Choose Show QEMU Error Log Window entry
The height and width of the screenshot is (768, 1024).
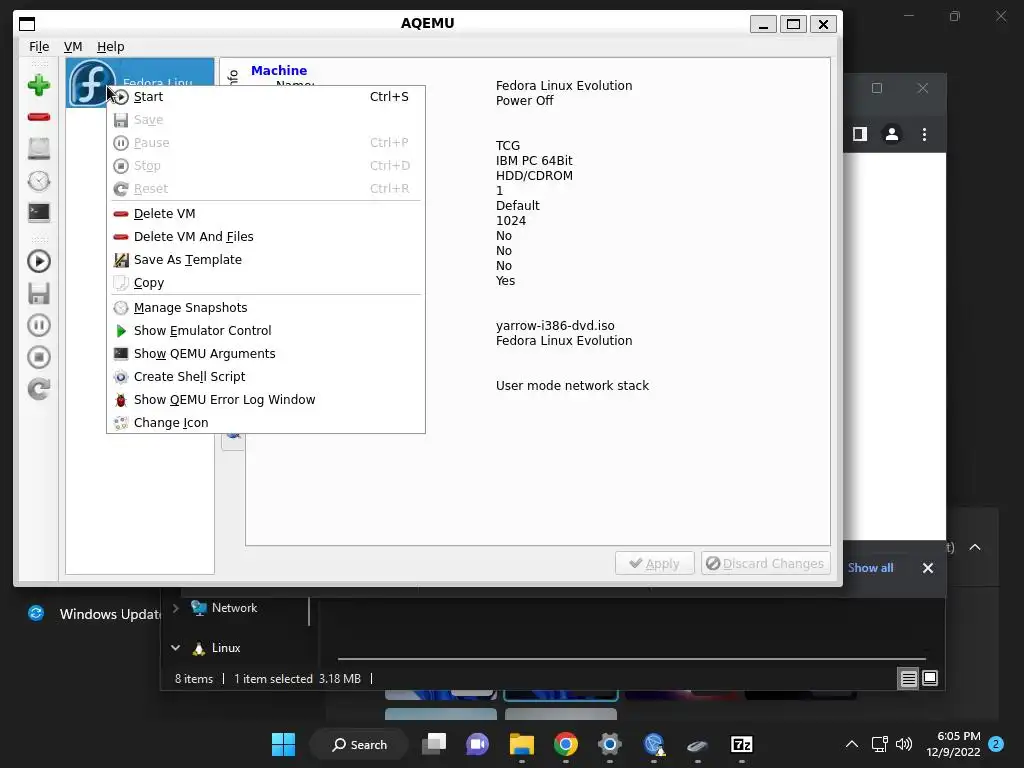click(265, 400)
